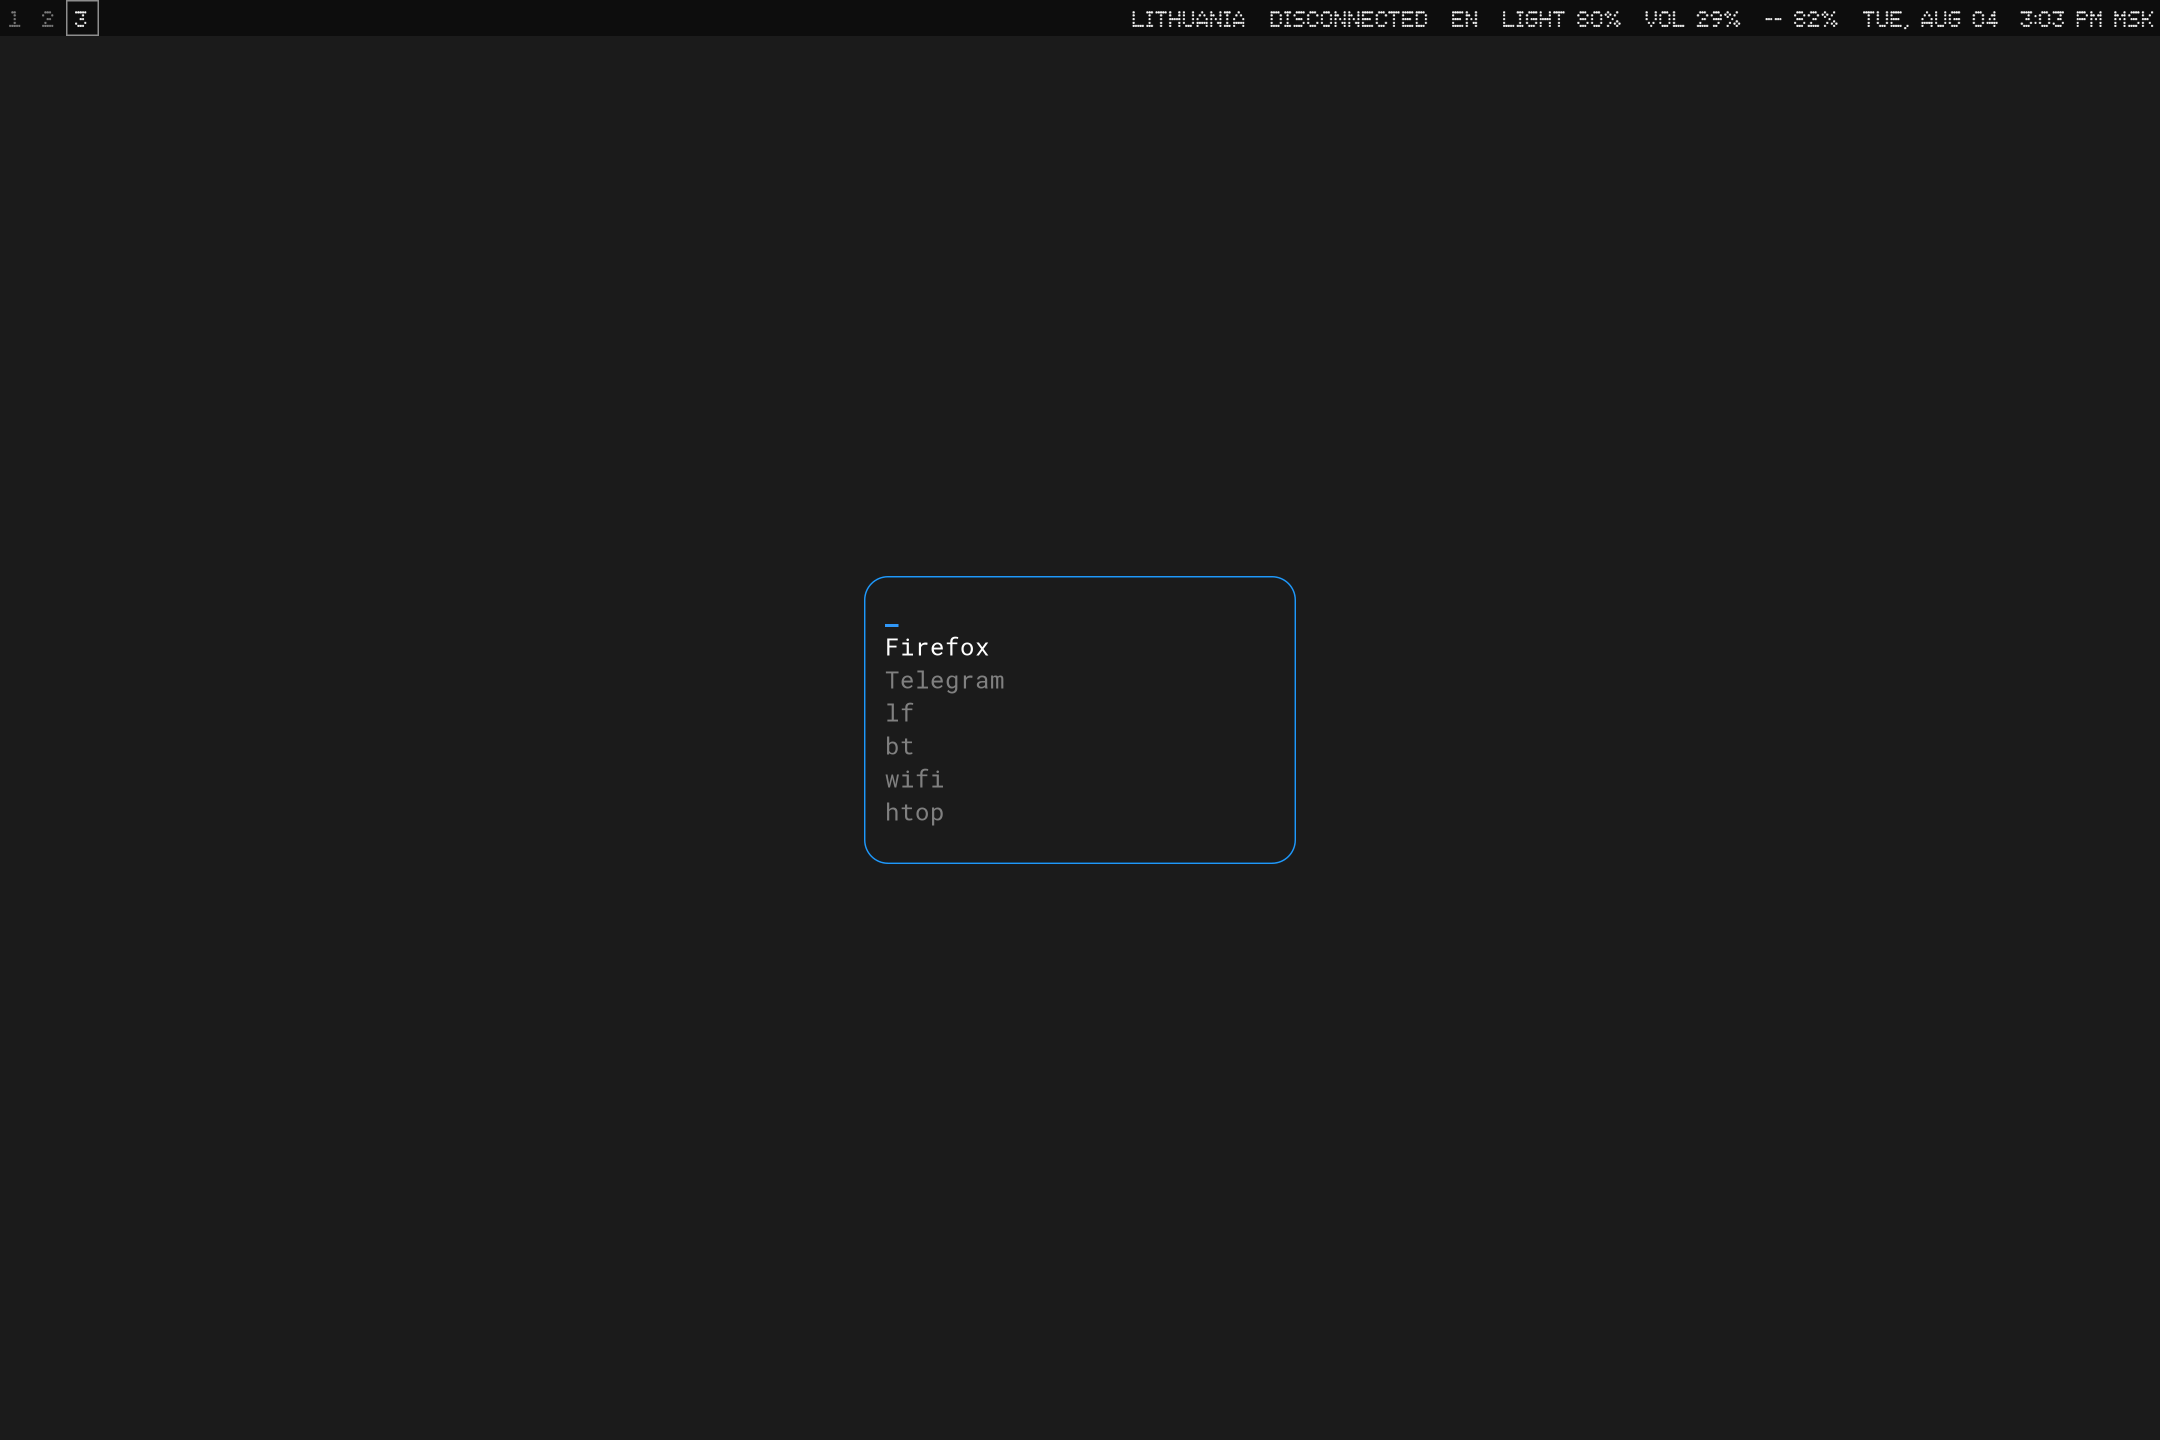The image size is (2160, 1440).
Task: Click the LITHUANIA status bar entry
Action: pyautogui.click(x=1187, y=19)
